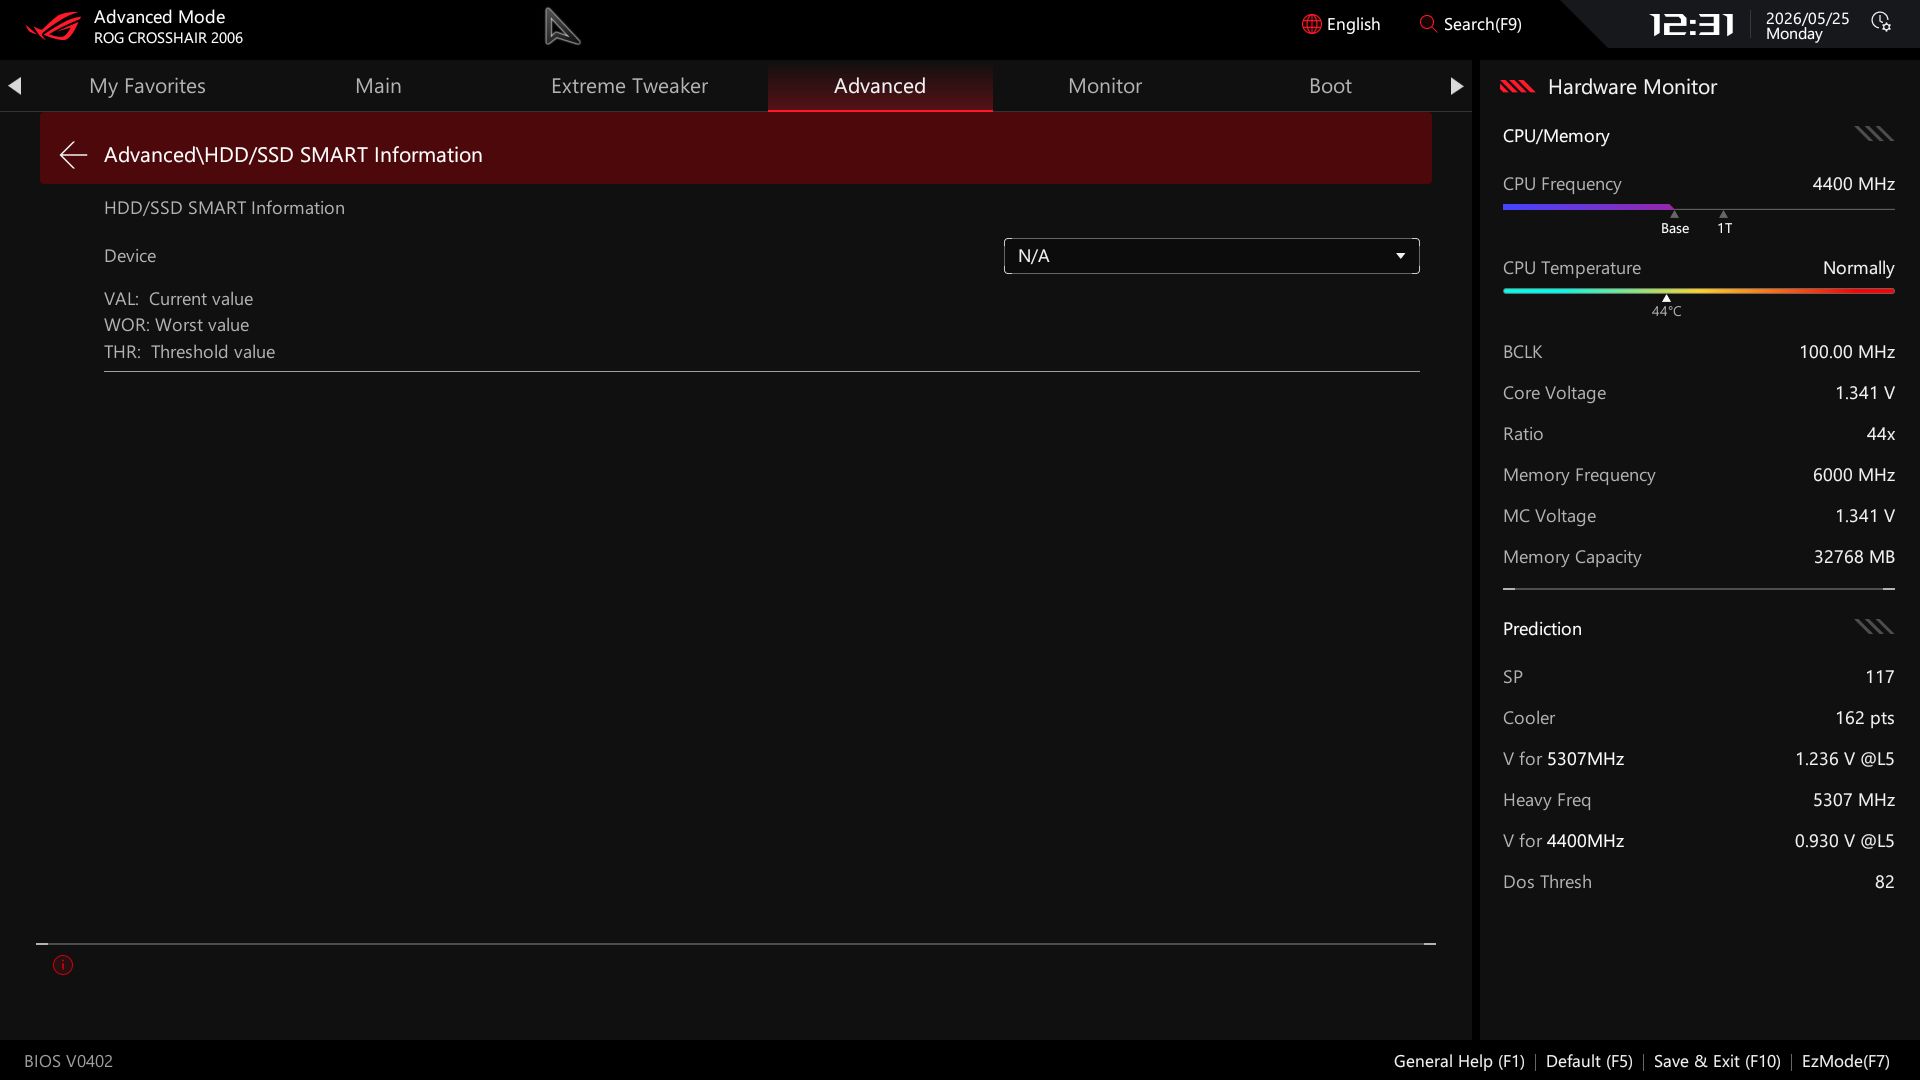The height and width of the screenshot is (1080, 1920).
Task: Click the WOR: Worst value text
Action: [x=176, y=325]
